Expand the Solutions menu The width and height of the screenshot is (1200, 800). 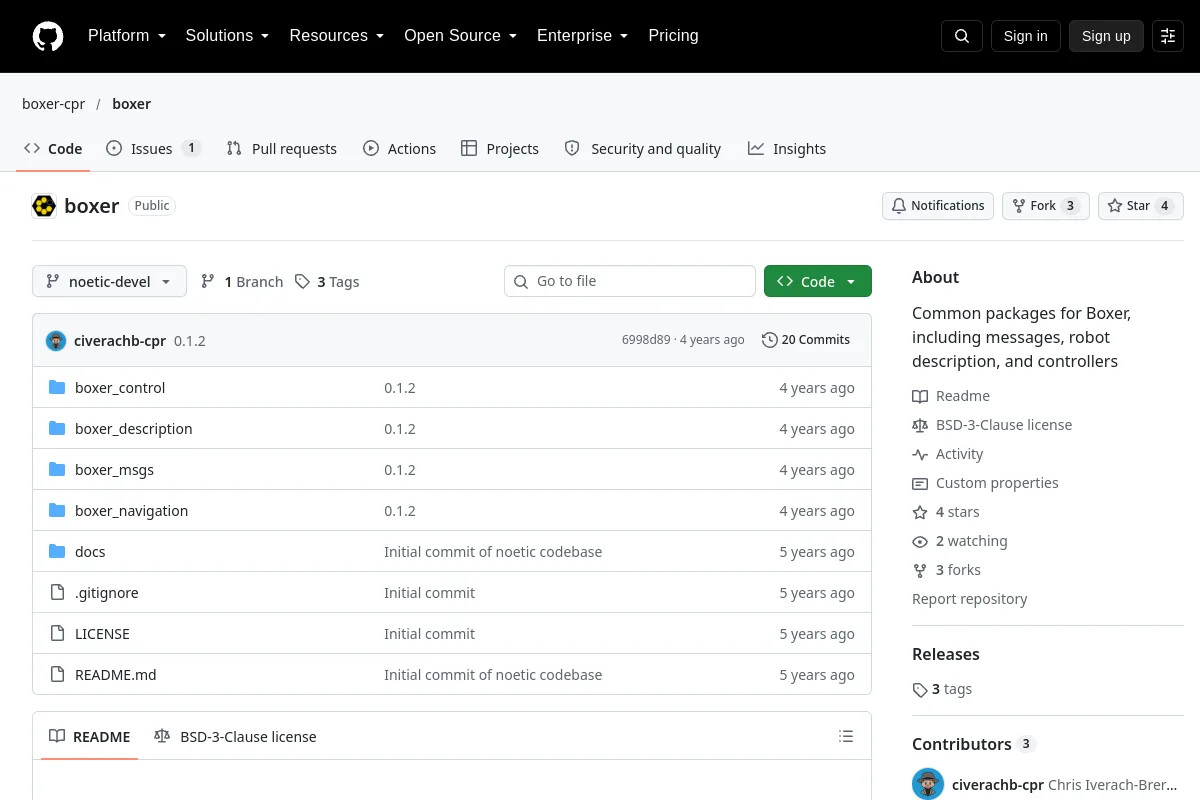[x=227, y=36]
